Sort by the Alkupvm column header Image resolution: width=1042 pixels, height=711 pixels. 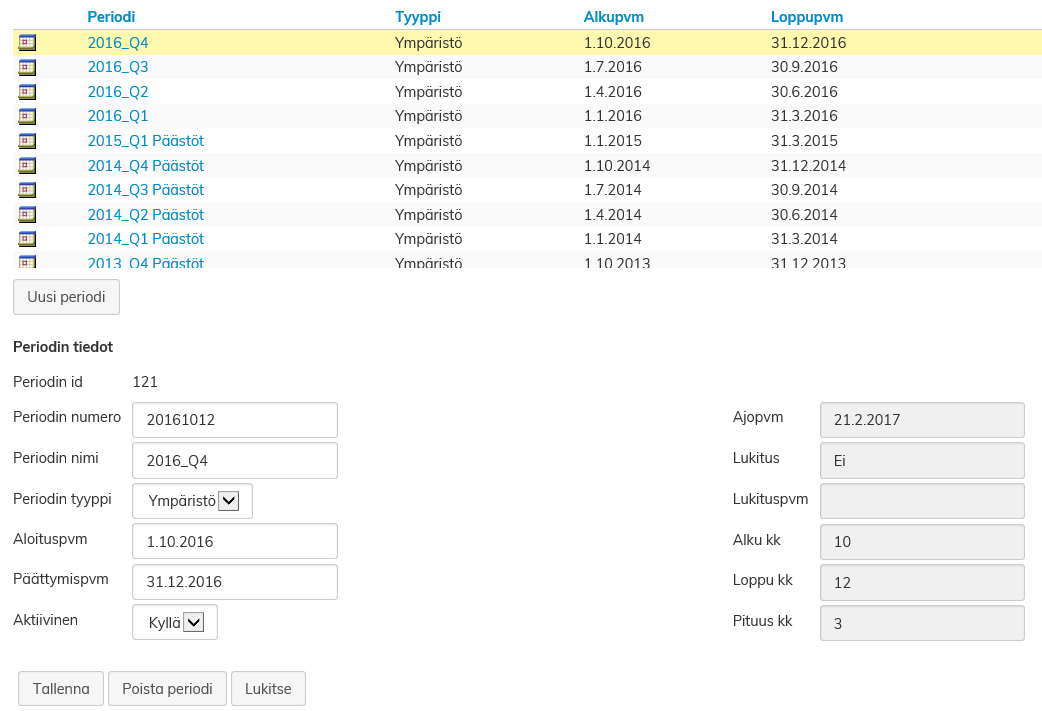(613, 17)
